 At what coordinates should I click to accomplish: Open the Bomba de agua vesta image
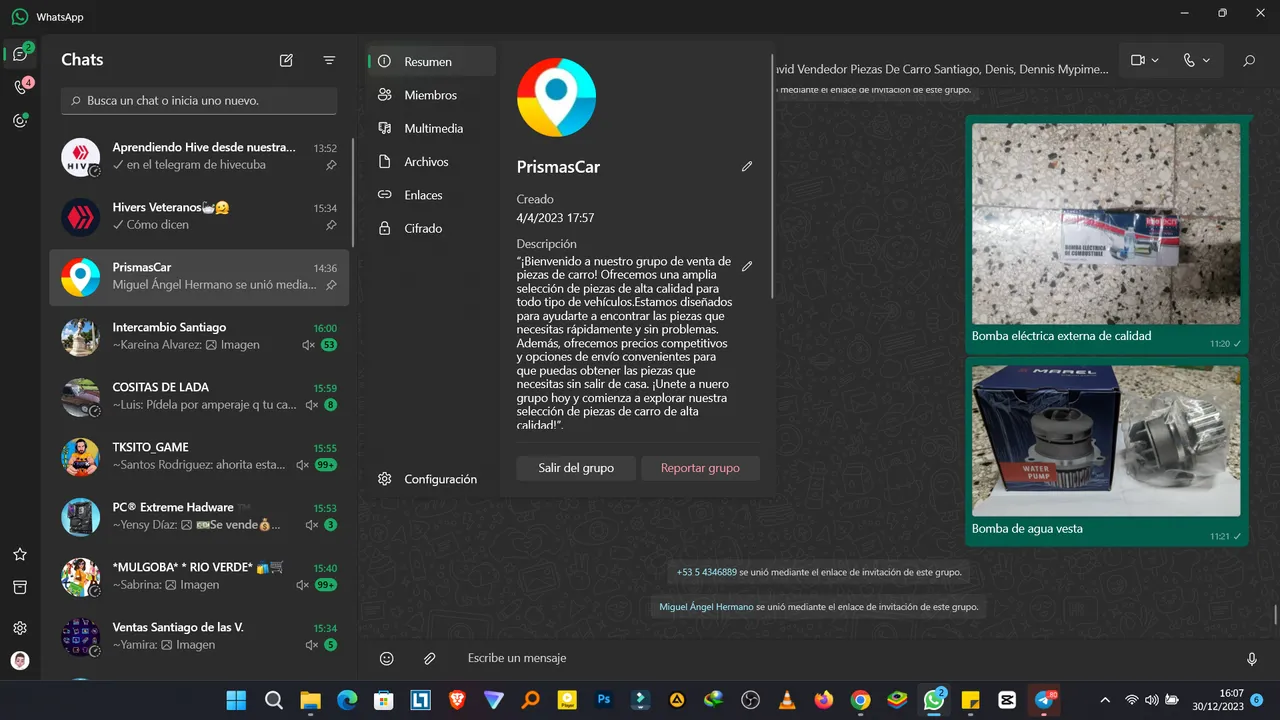tap(1106, 440)
